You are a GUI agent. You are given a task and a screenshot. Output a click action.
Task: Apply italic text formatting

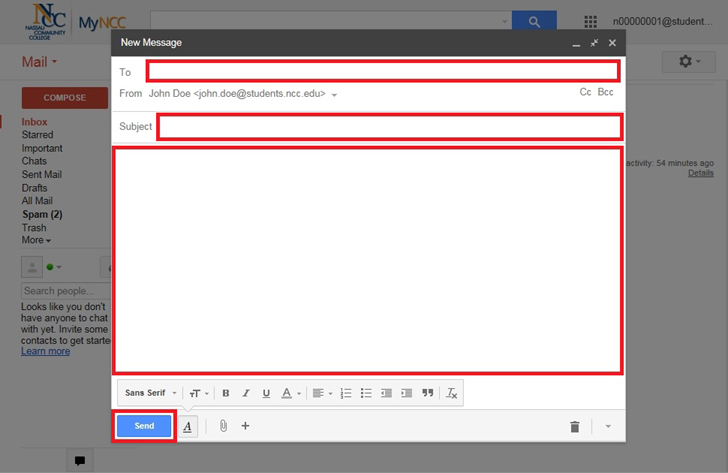point(246,393)
